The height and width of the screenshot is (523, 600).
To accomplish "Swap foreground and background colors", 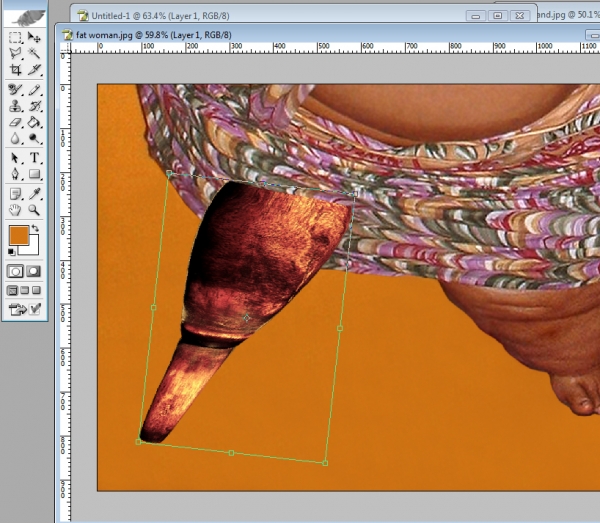I will click(35, 228).
